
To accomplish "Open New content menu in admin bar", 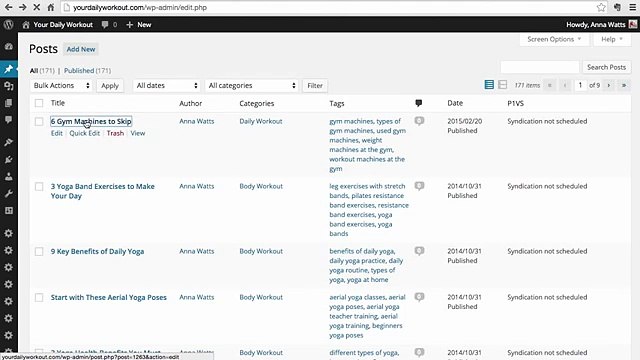I will click(139, 24).
